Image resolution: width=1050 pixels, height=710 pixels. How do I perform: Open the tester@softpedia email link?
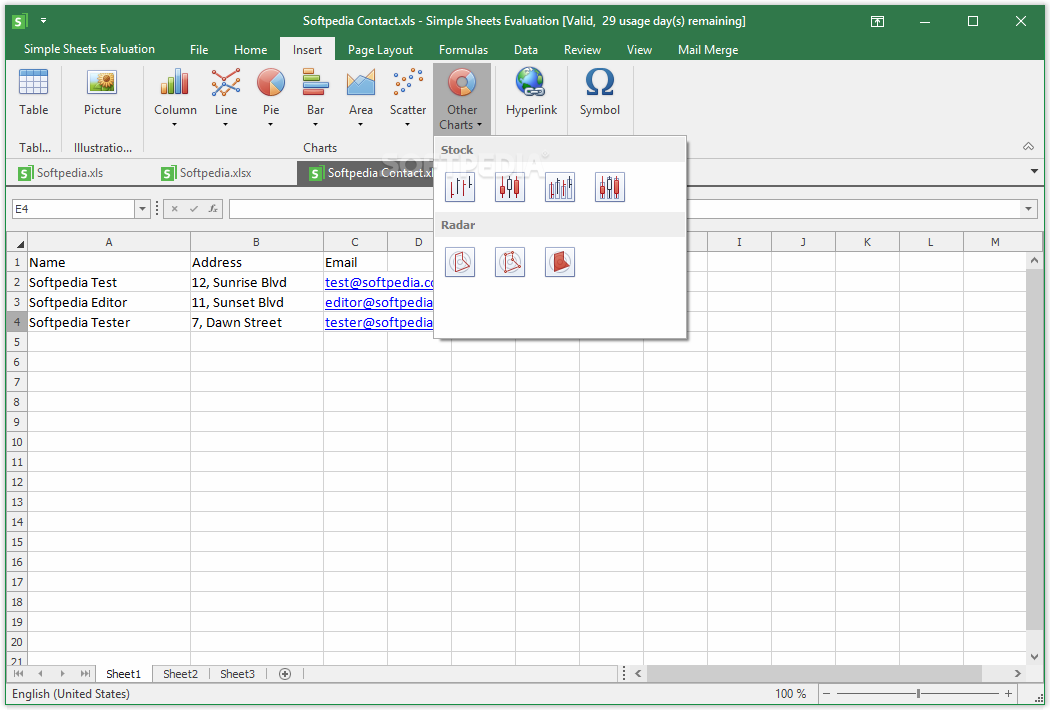pyautogui.click(x=379, y=323)
